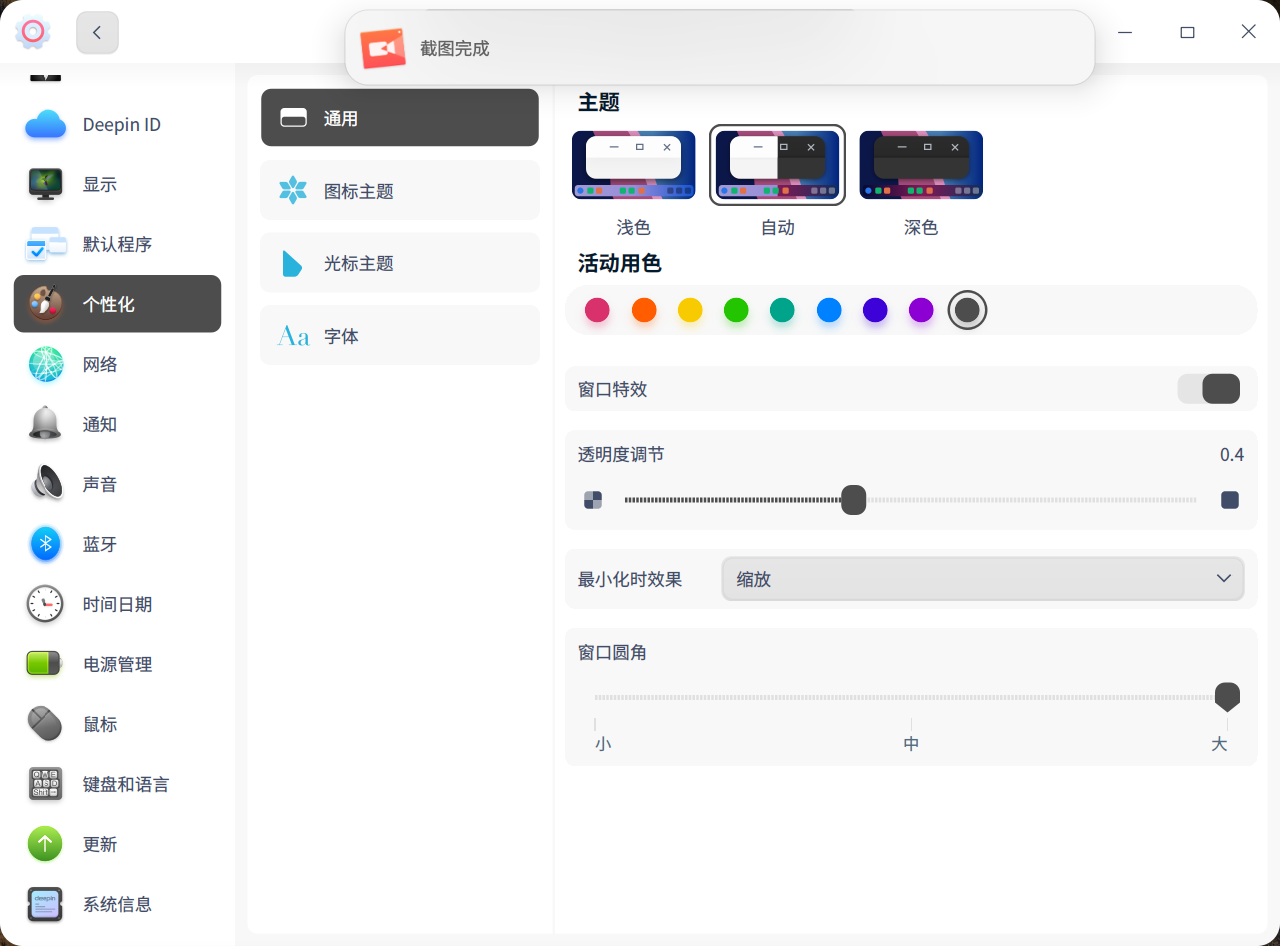Image resolution: width=1280 pixels, height=946 pixels.
Task: Open 默认程序 default programs label
Action: point(118,244)
